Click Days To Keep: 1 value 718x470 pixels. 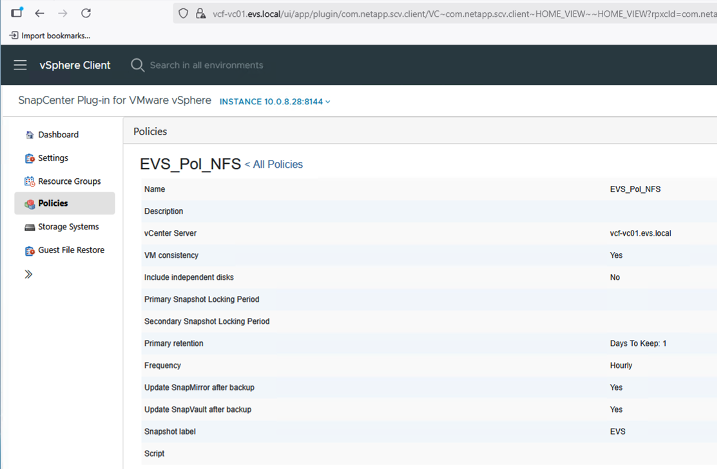[638, 344]
